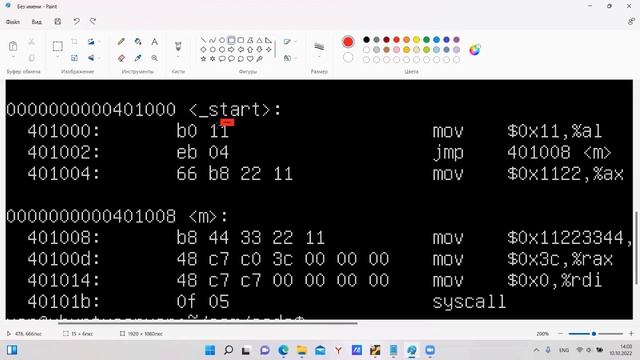
Task: Click the Copy icon
Action: pos(31,58)
